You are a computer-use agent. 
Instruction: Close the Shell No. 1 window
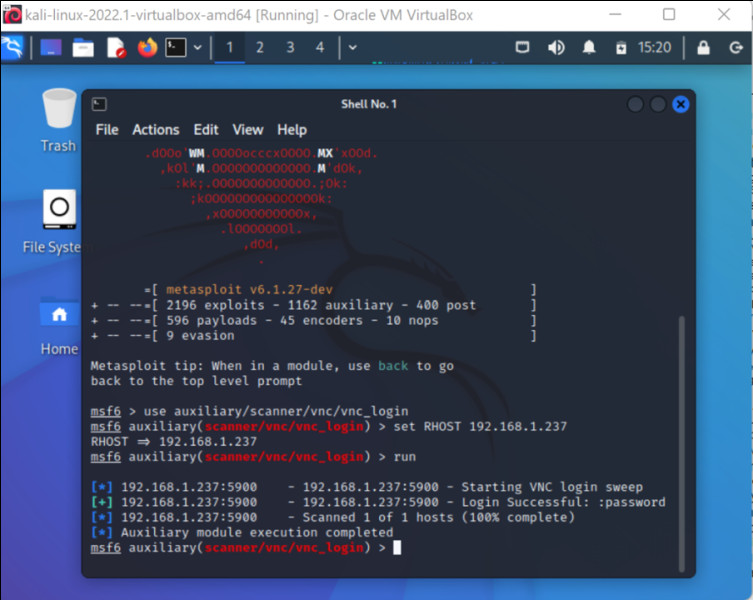click(680, 104)
